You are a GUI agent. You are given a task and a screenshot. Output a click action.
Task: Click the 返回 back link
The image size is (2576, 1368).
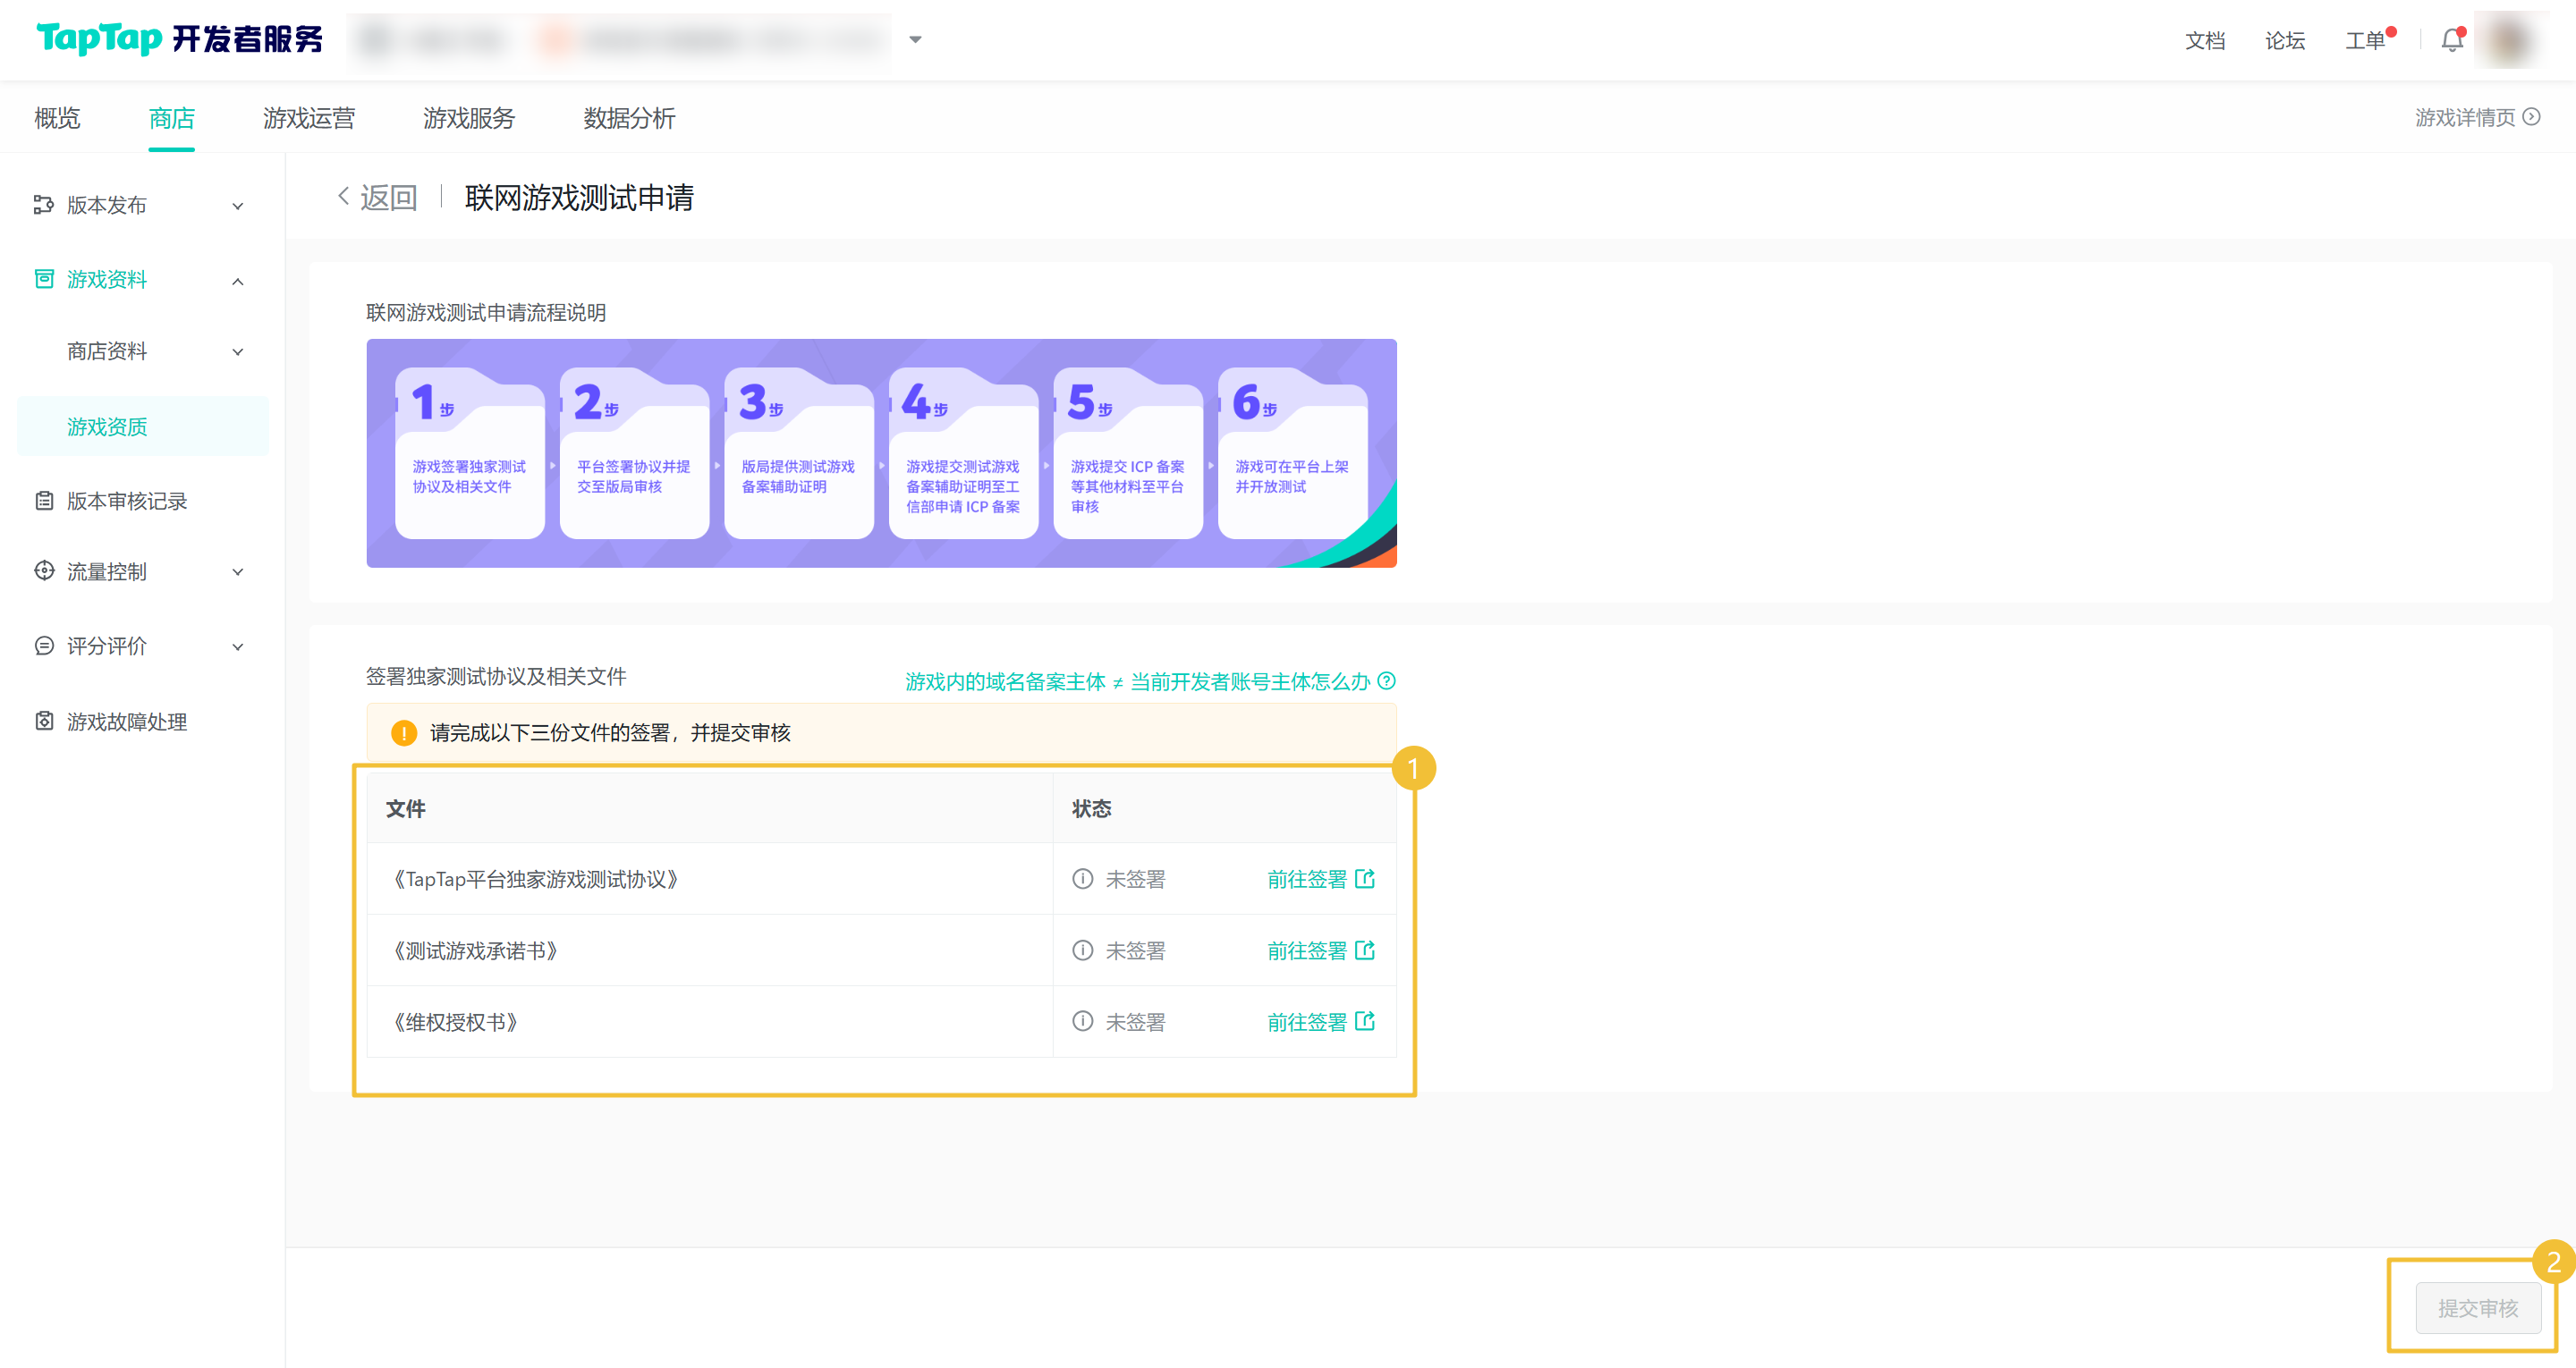[x=389, y=197]
